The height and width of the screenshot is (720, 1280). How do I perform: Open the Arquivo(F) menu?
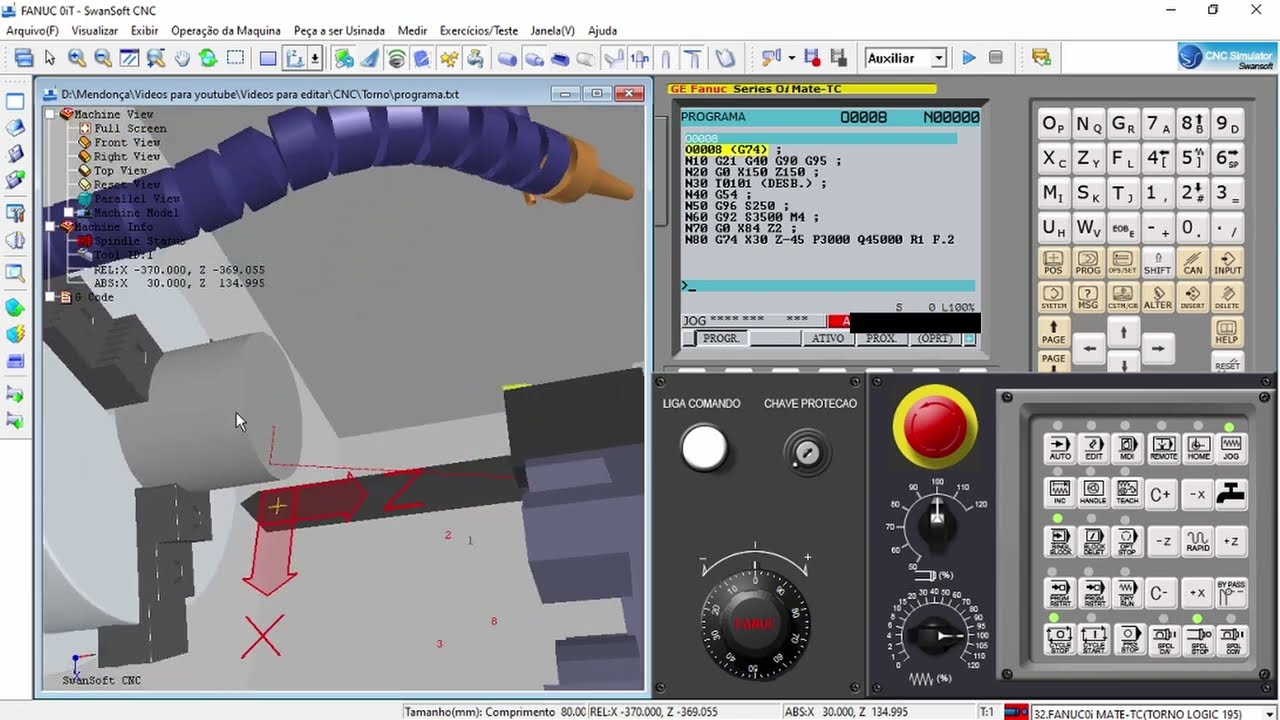[32, 31]
